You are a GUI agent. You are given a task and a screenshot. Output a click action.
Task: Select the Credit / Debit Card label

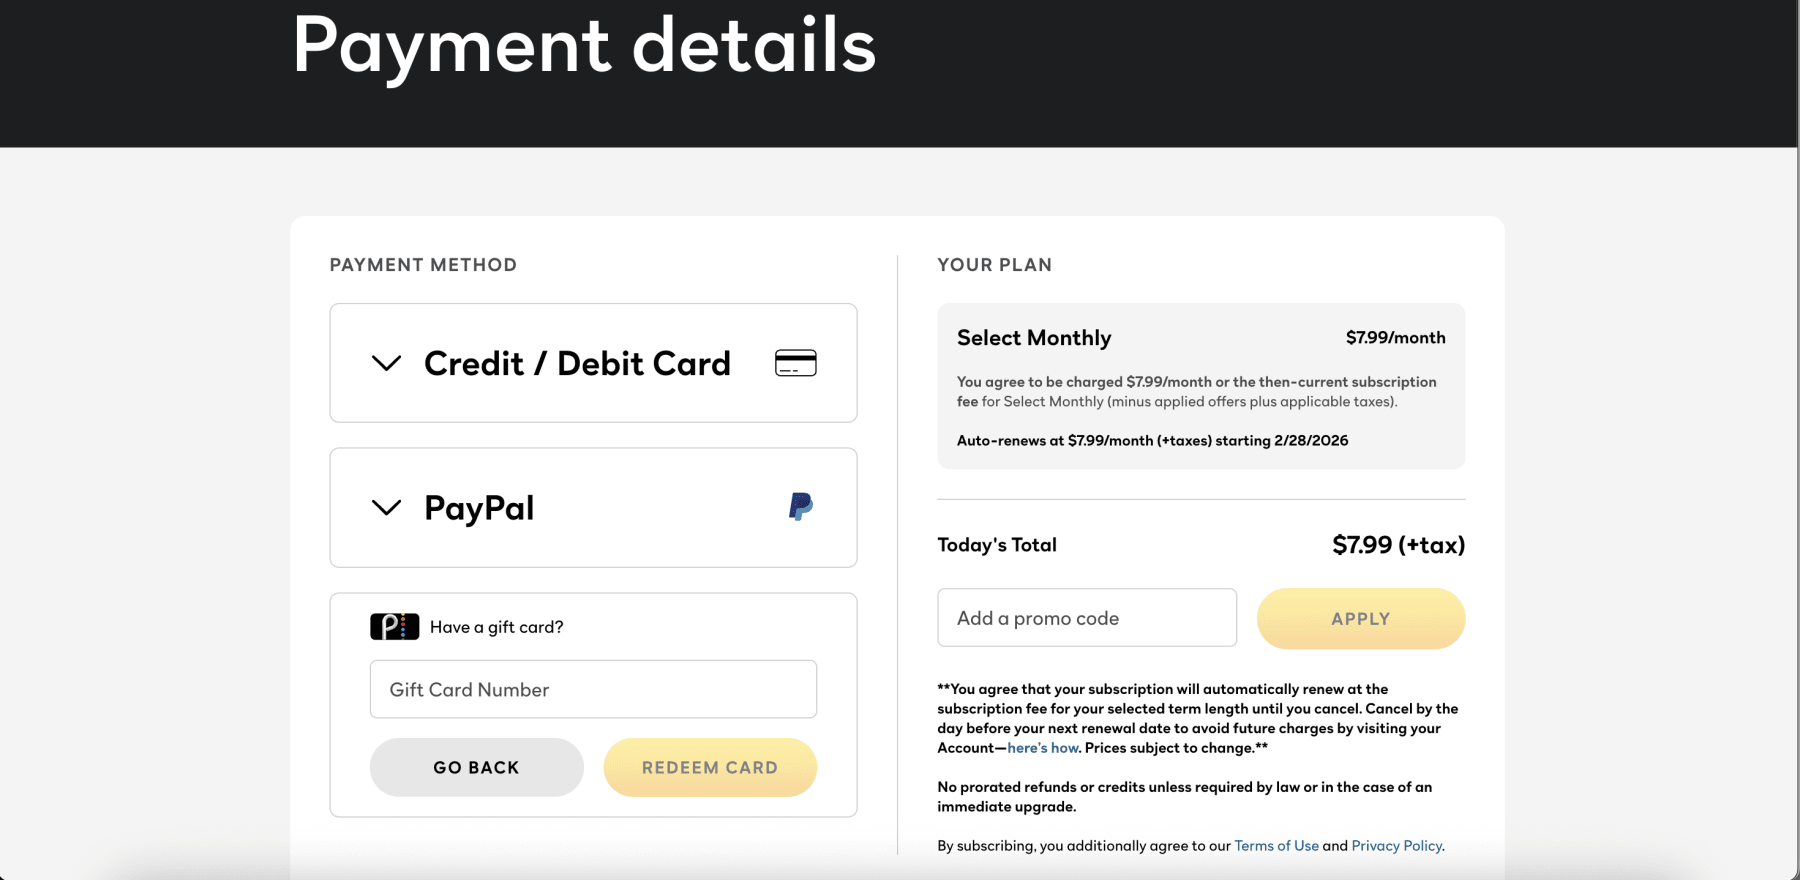[577, 364]
